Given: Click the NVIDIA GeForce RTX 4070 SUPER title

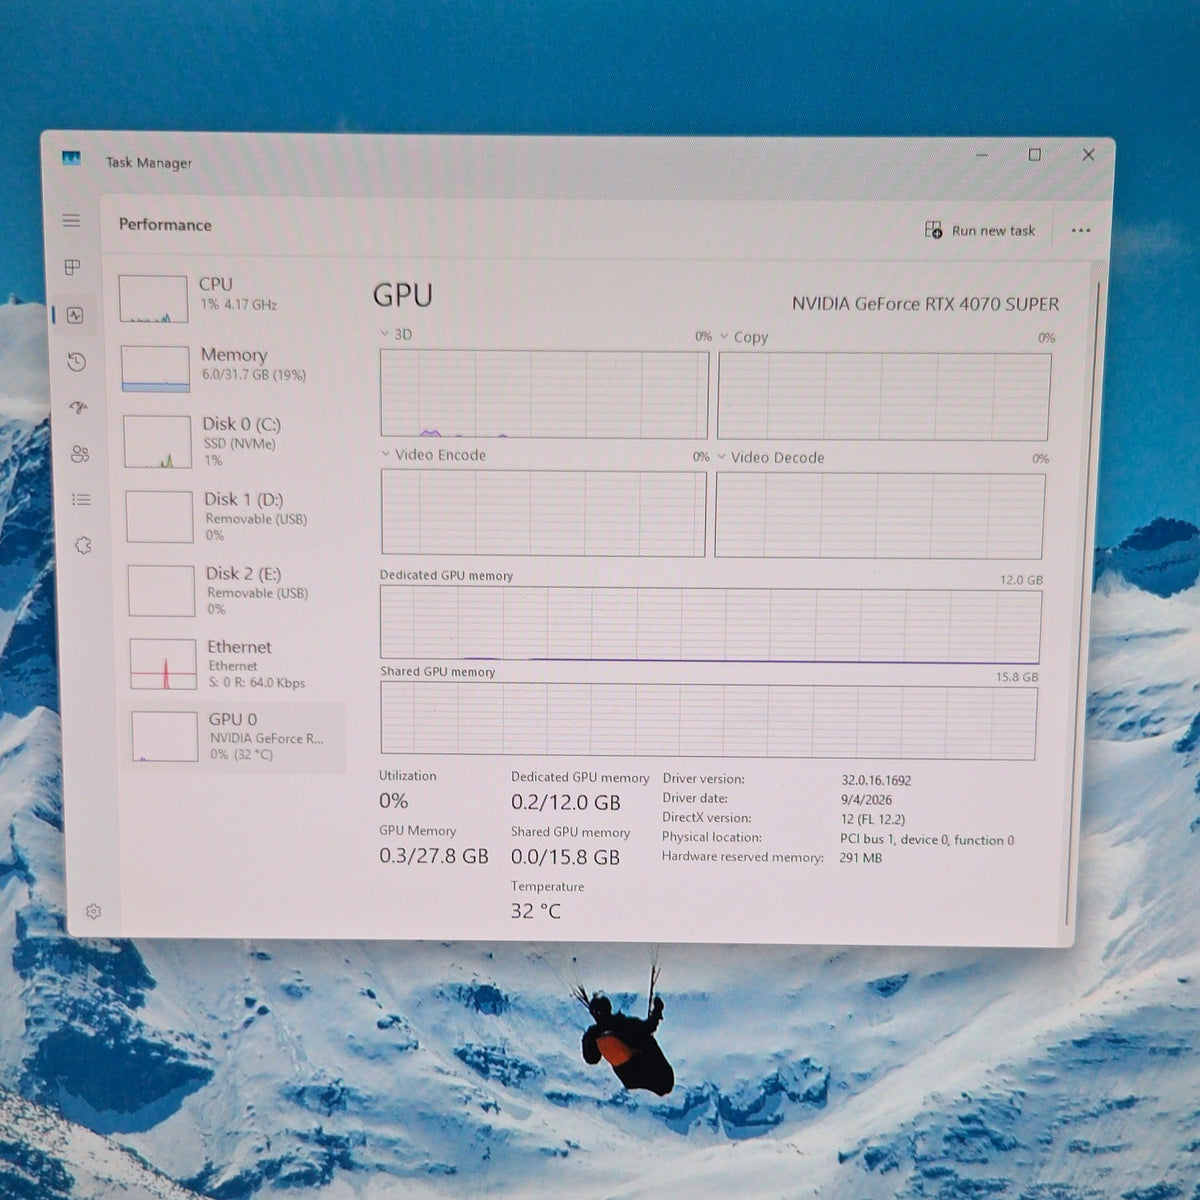Looking at the screenshot, I should pyautogui.click(x=925, y=304).
